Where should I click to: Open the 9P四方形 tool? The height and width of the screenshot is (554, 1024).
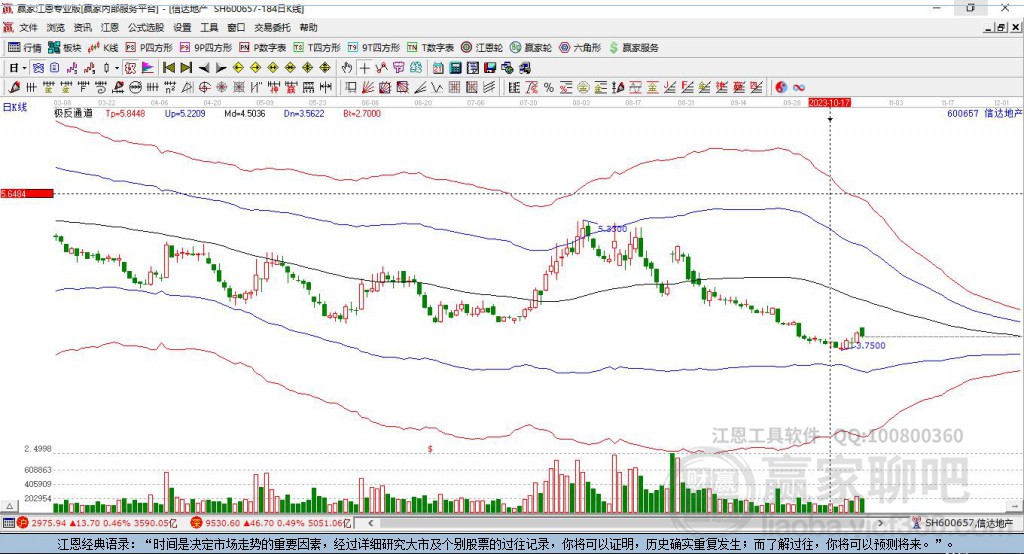point(206,48)
